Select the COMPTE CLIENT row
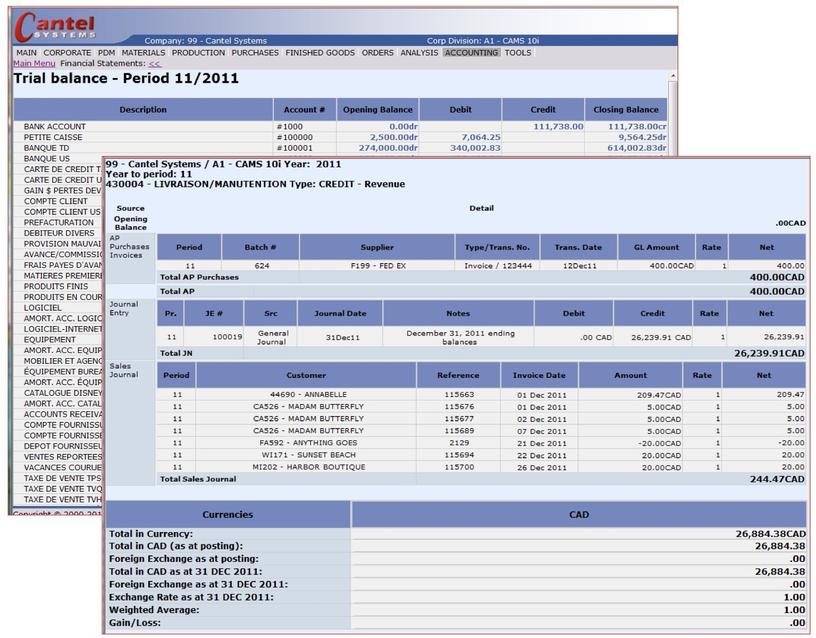Viewport: 816px width, 638px height. pyautogui.click(x=56, y=201)
